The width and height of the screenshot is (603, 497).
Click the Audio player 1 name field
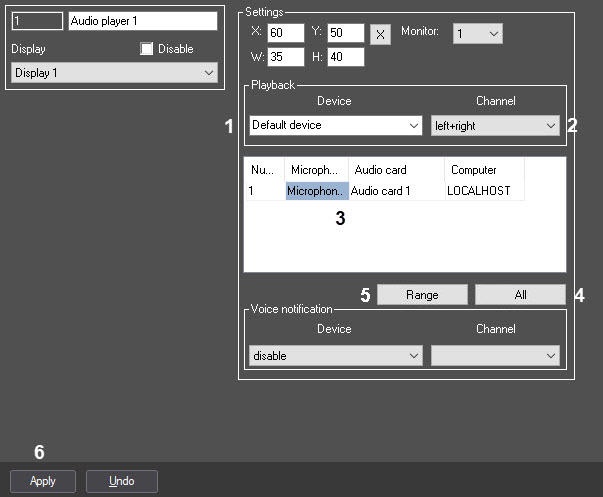coord(143,21)
